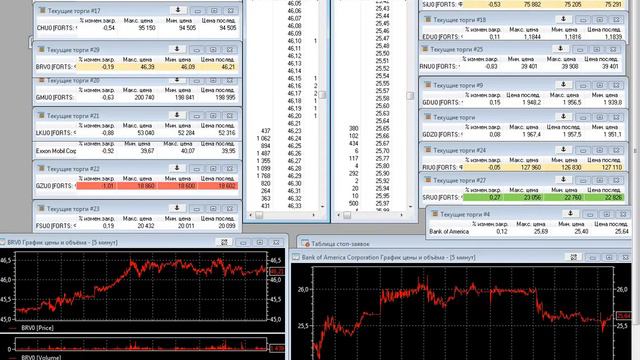The height and width of the screenshot is (360, 640).
Task: Select the Bank of America row in window #4
Action: (529, 231)
